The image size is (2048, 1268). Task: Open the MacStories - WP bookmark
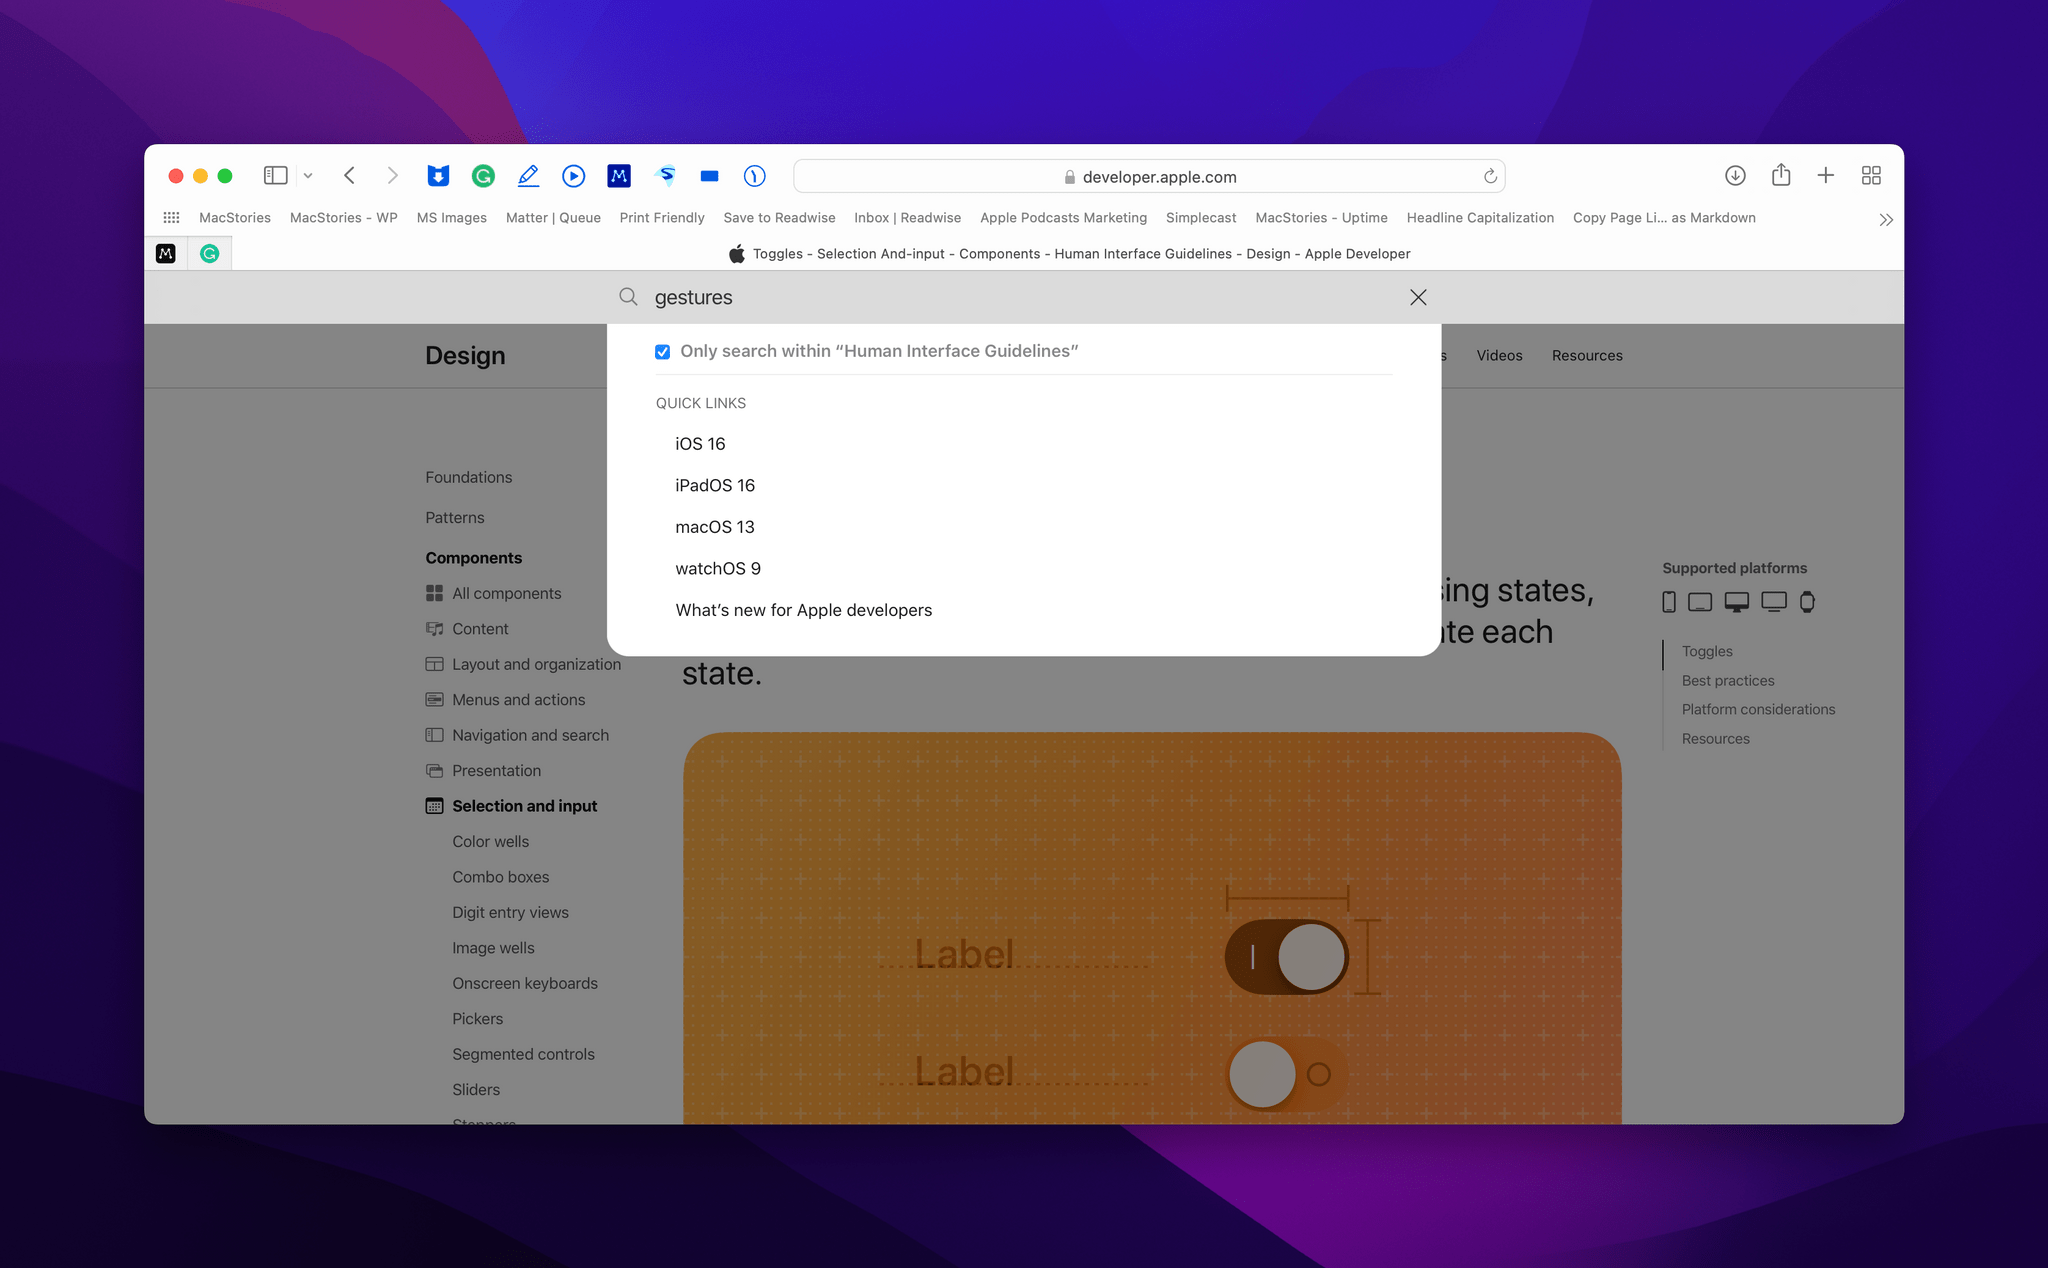click(344, 218)
